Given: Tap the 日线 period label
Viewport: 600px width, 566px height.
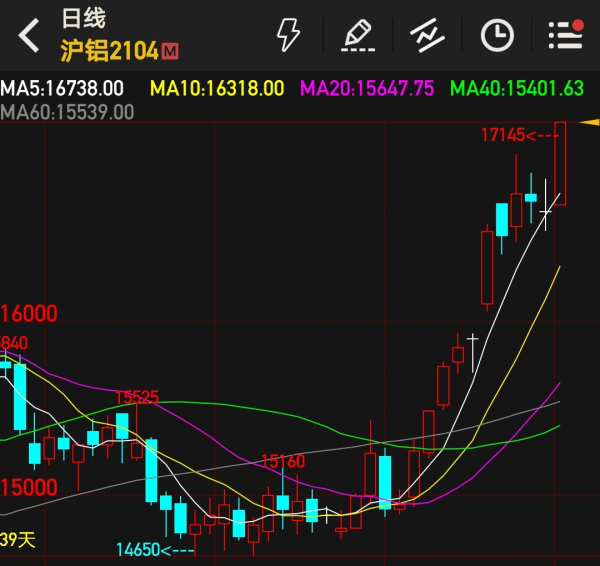Looking at the screenshot, I should pos(83,18).
